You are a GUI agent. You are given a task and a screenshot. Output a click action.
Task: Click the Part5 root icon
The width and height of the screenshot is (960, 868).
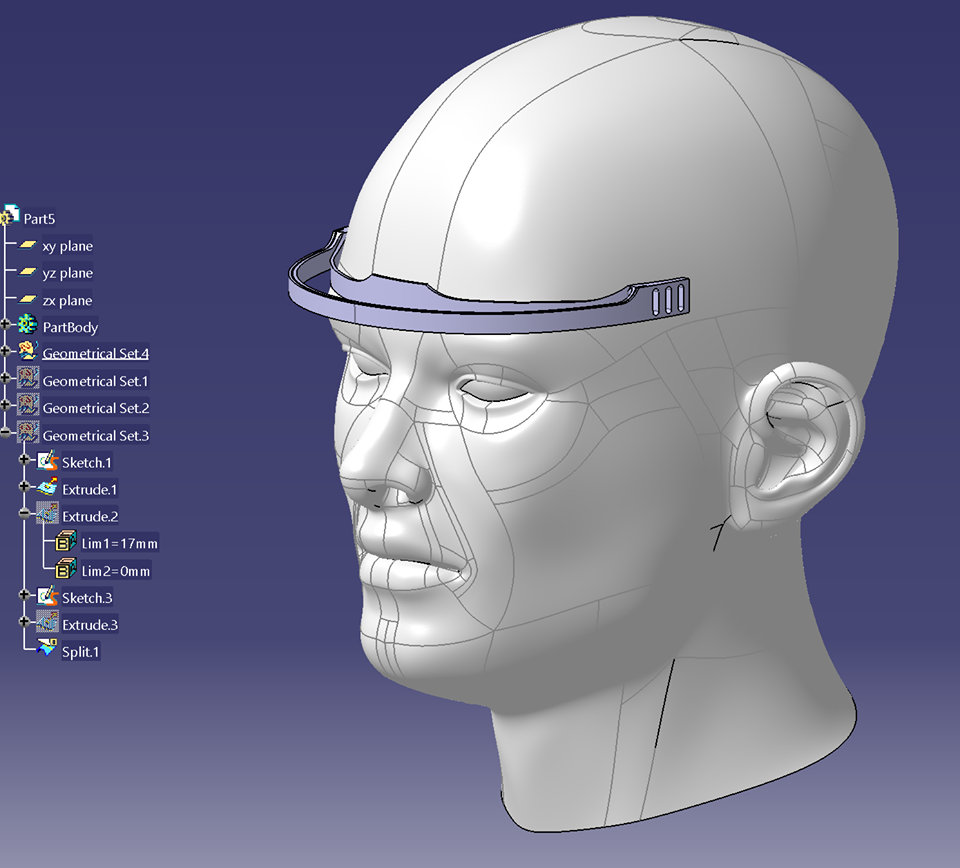click(x=10, y=215)
